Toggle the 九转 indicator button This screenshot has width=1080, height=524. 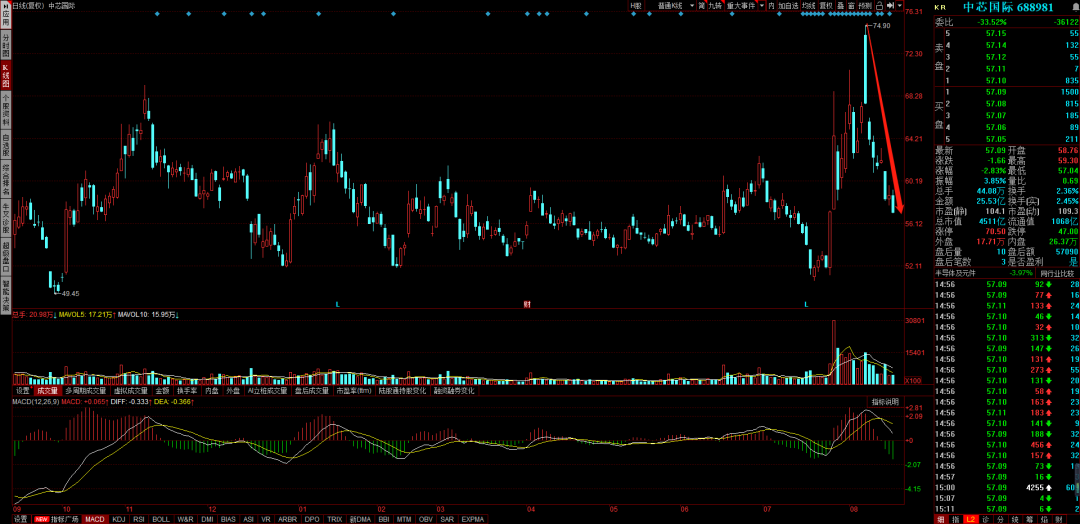716,6
